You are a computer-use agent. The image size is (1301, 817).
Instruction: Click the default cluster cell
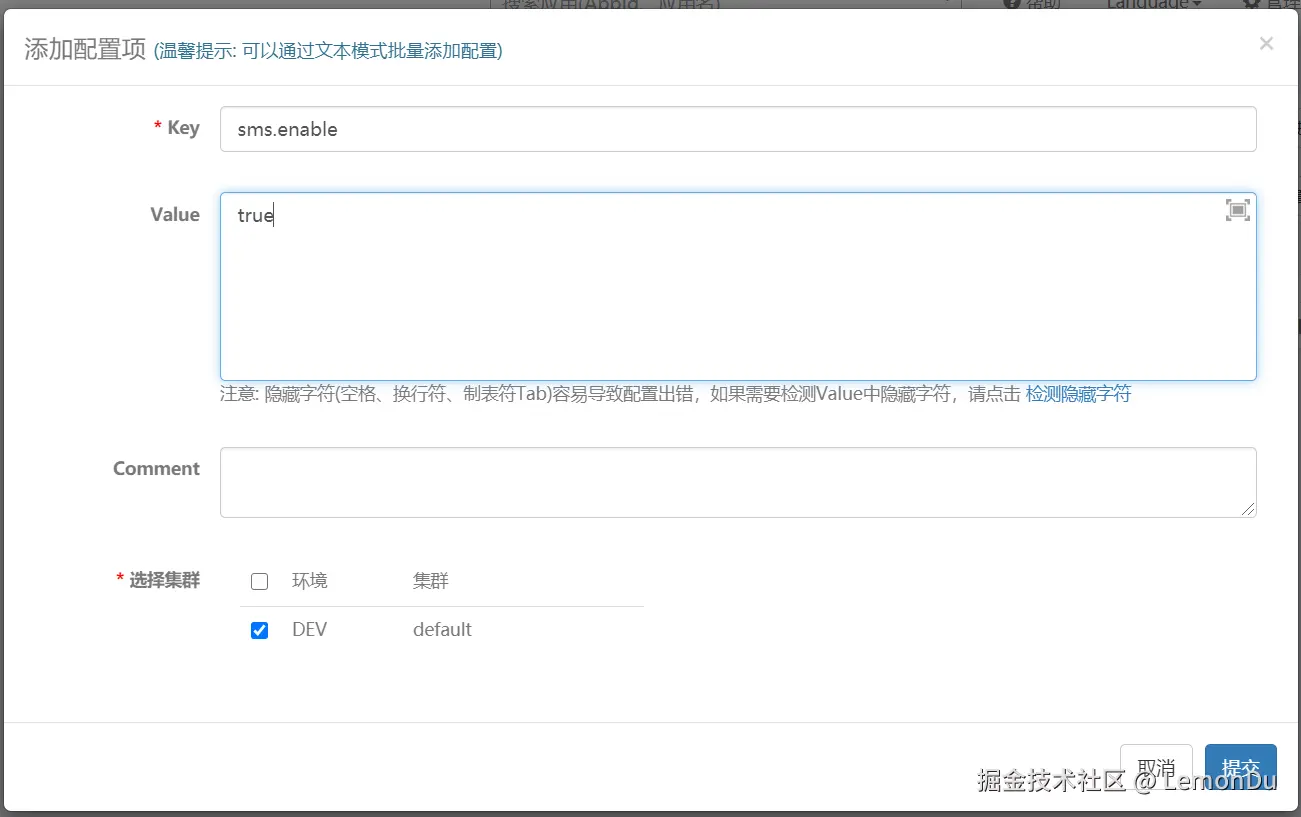442,630
